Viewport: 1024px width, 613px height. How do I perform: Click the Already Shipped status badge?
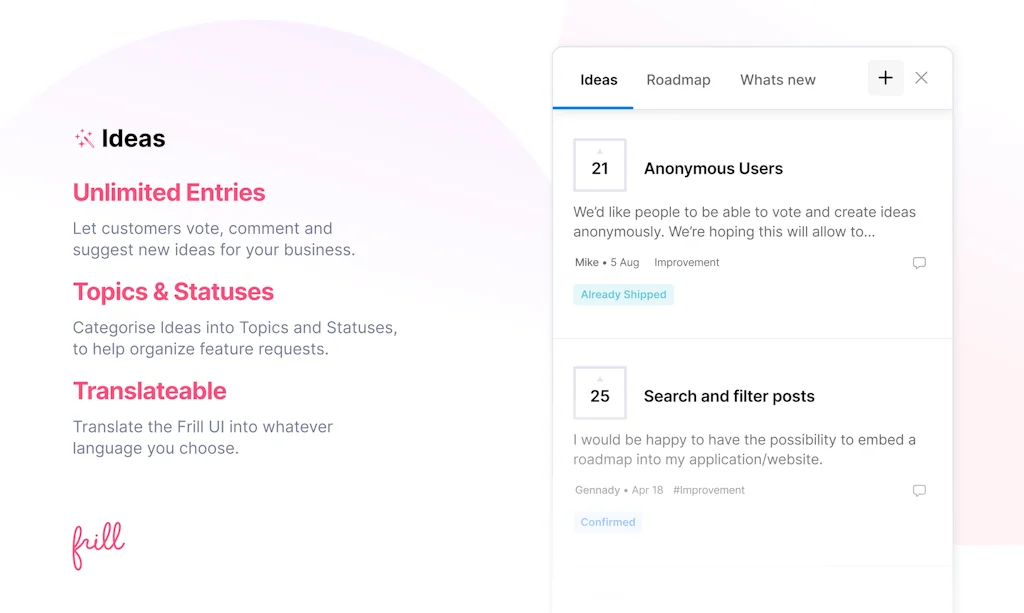click(623, 295)
